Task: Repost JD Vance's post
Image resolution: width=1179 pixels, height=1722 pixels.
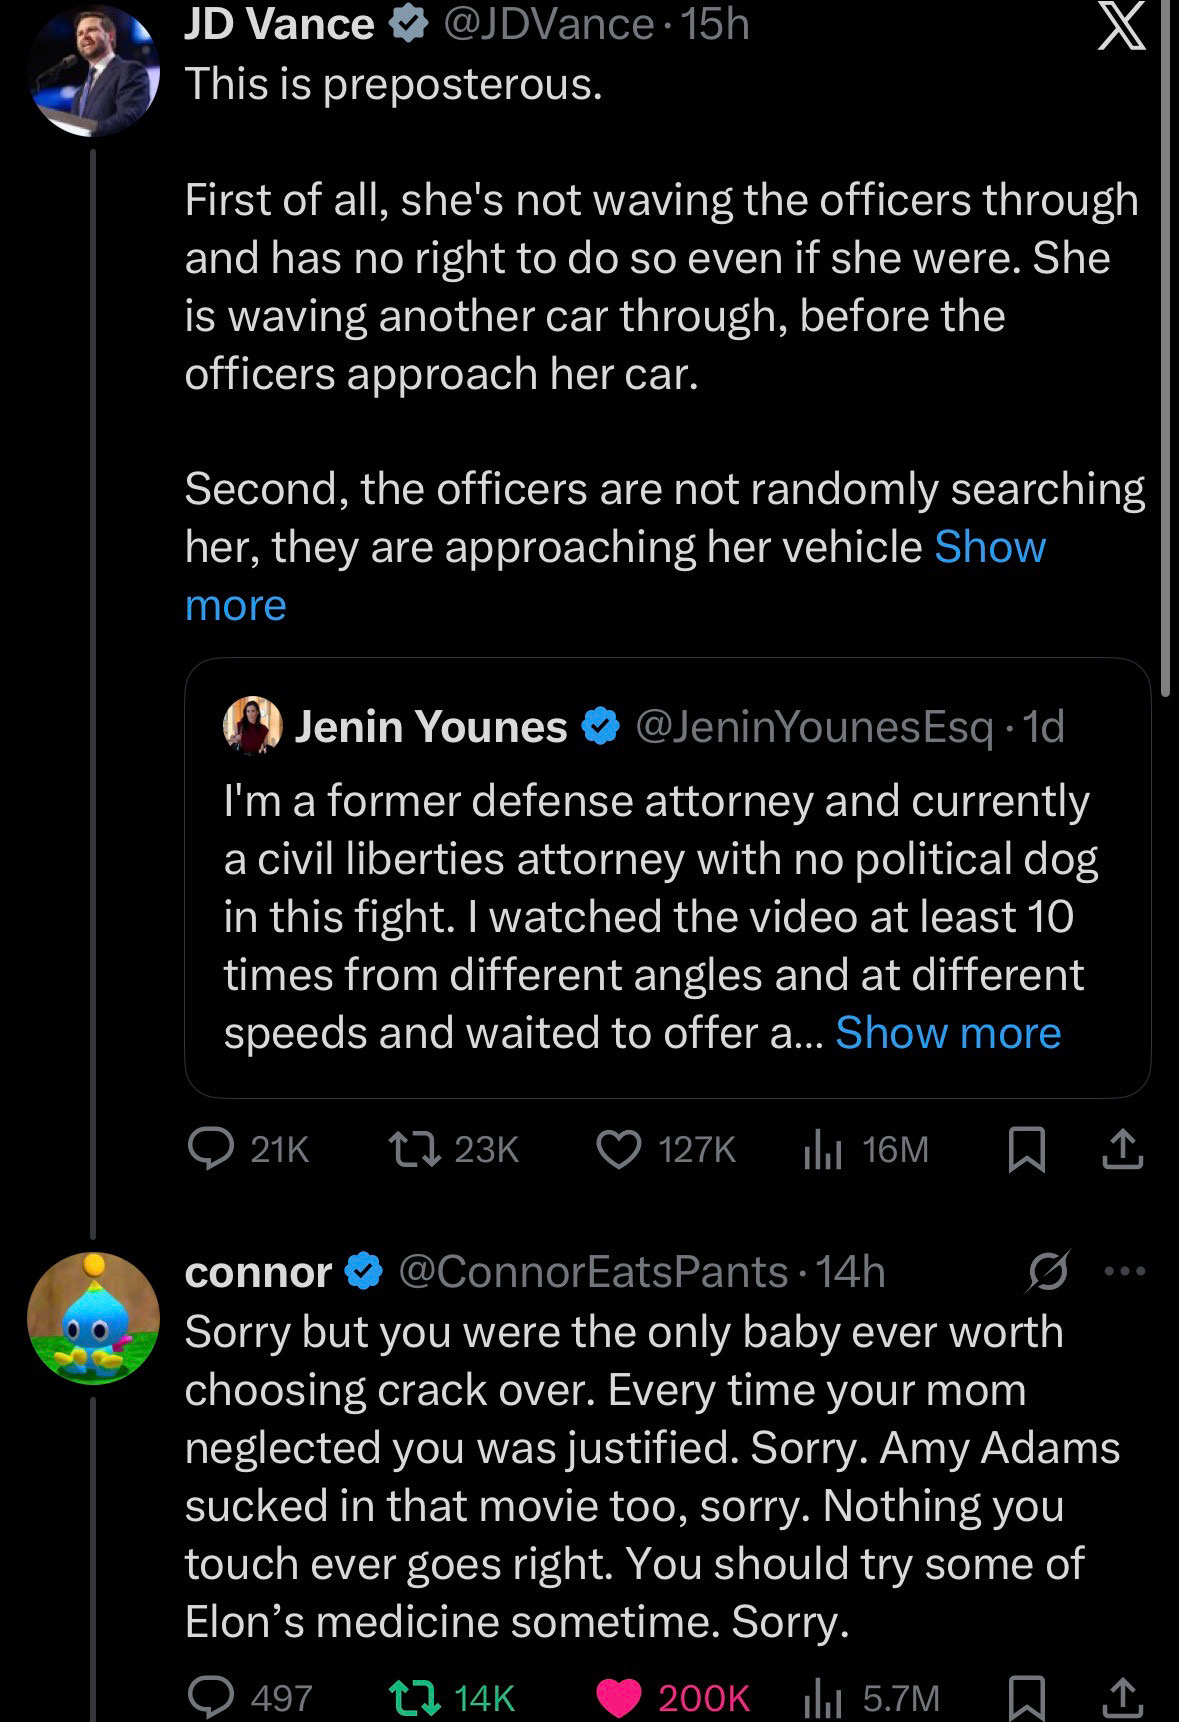Action: tap(415, 1149)
